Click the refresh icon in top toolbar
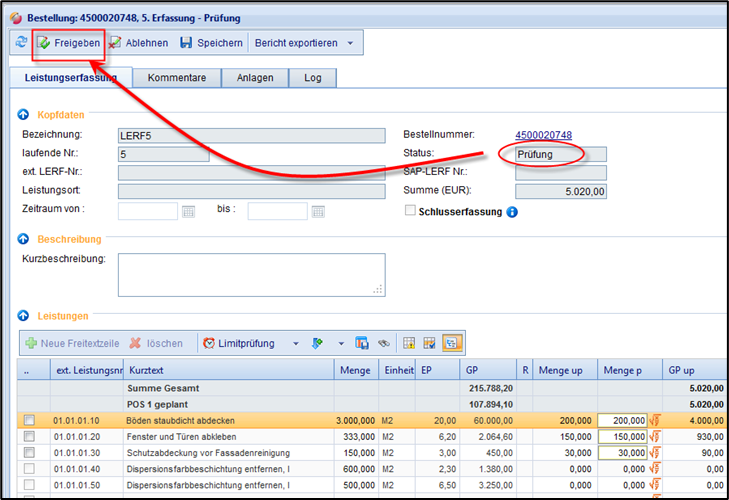 (21, 43)
